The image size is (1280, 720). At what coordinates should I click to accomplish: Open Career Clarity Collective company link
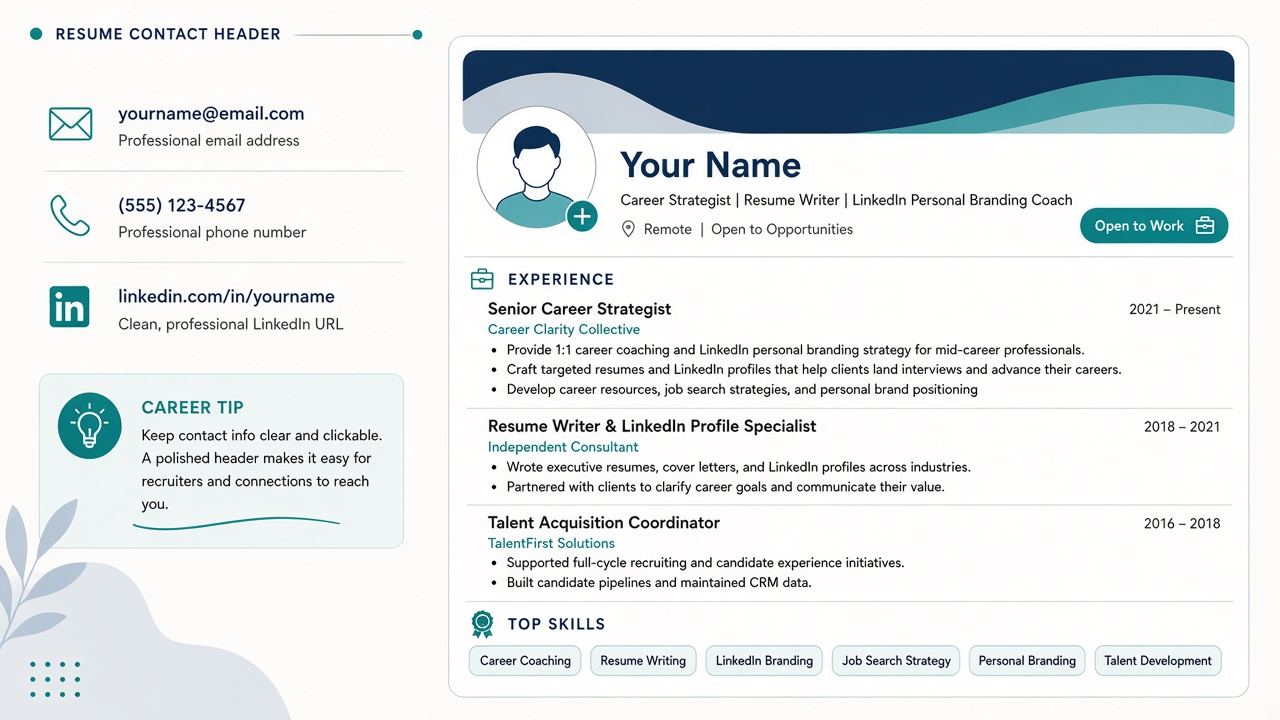[x=564, y=330]
